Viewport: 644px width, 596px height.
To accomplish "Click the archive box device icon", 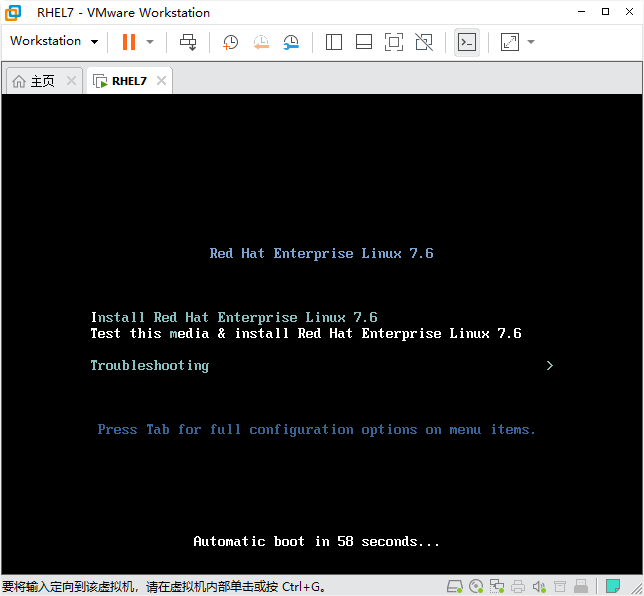I will (560, 586).
